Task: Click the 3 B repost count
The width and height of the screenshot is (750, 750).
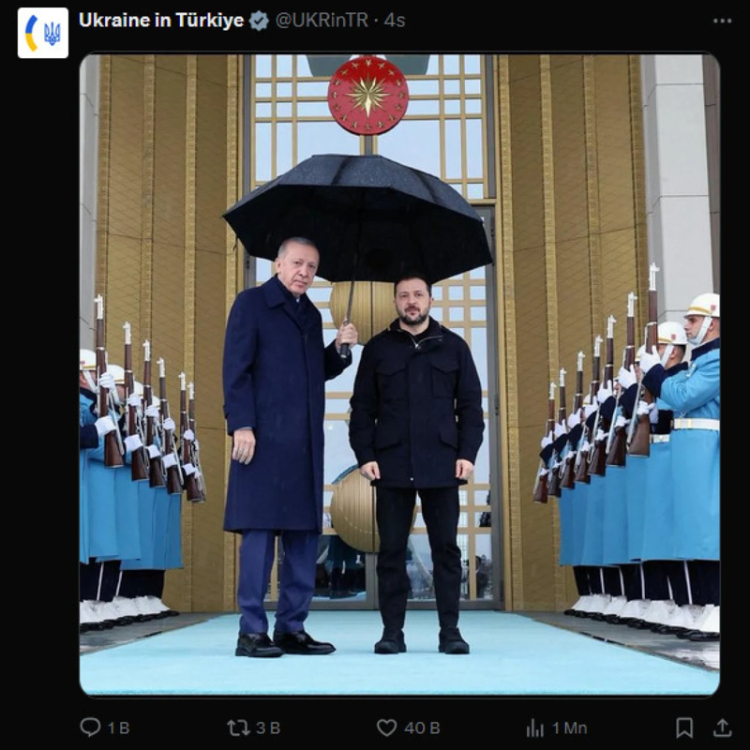Action: pyautogui.click(x=268, y=728)
